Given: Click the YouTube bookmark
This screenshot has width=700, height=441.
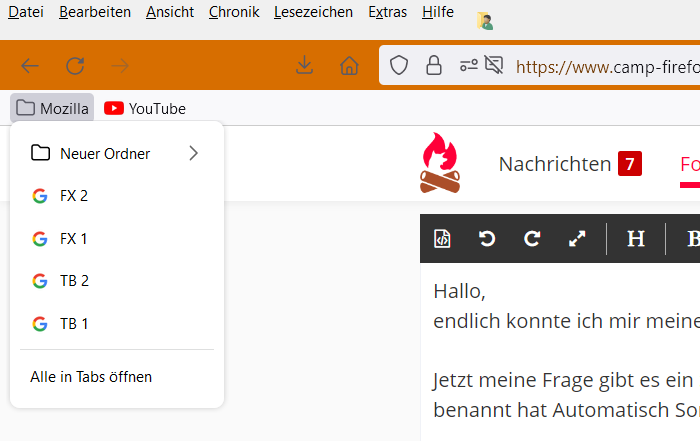Looking at the screenshot, I should [145, 108].
